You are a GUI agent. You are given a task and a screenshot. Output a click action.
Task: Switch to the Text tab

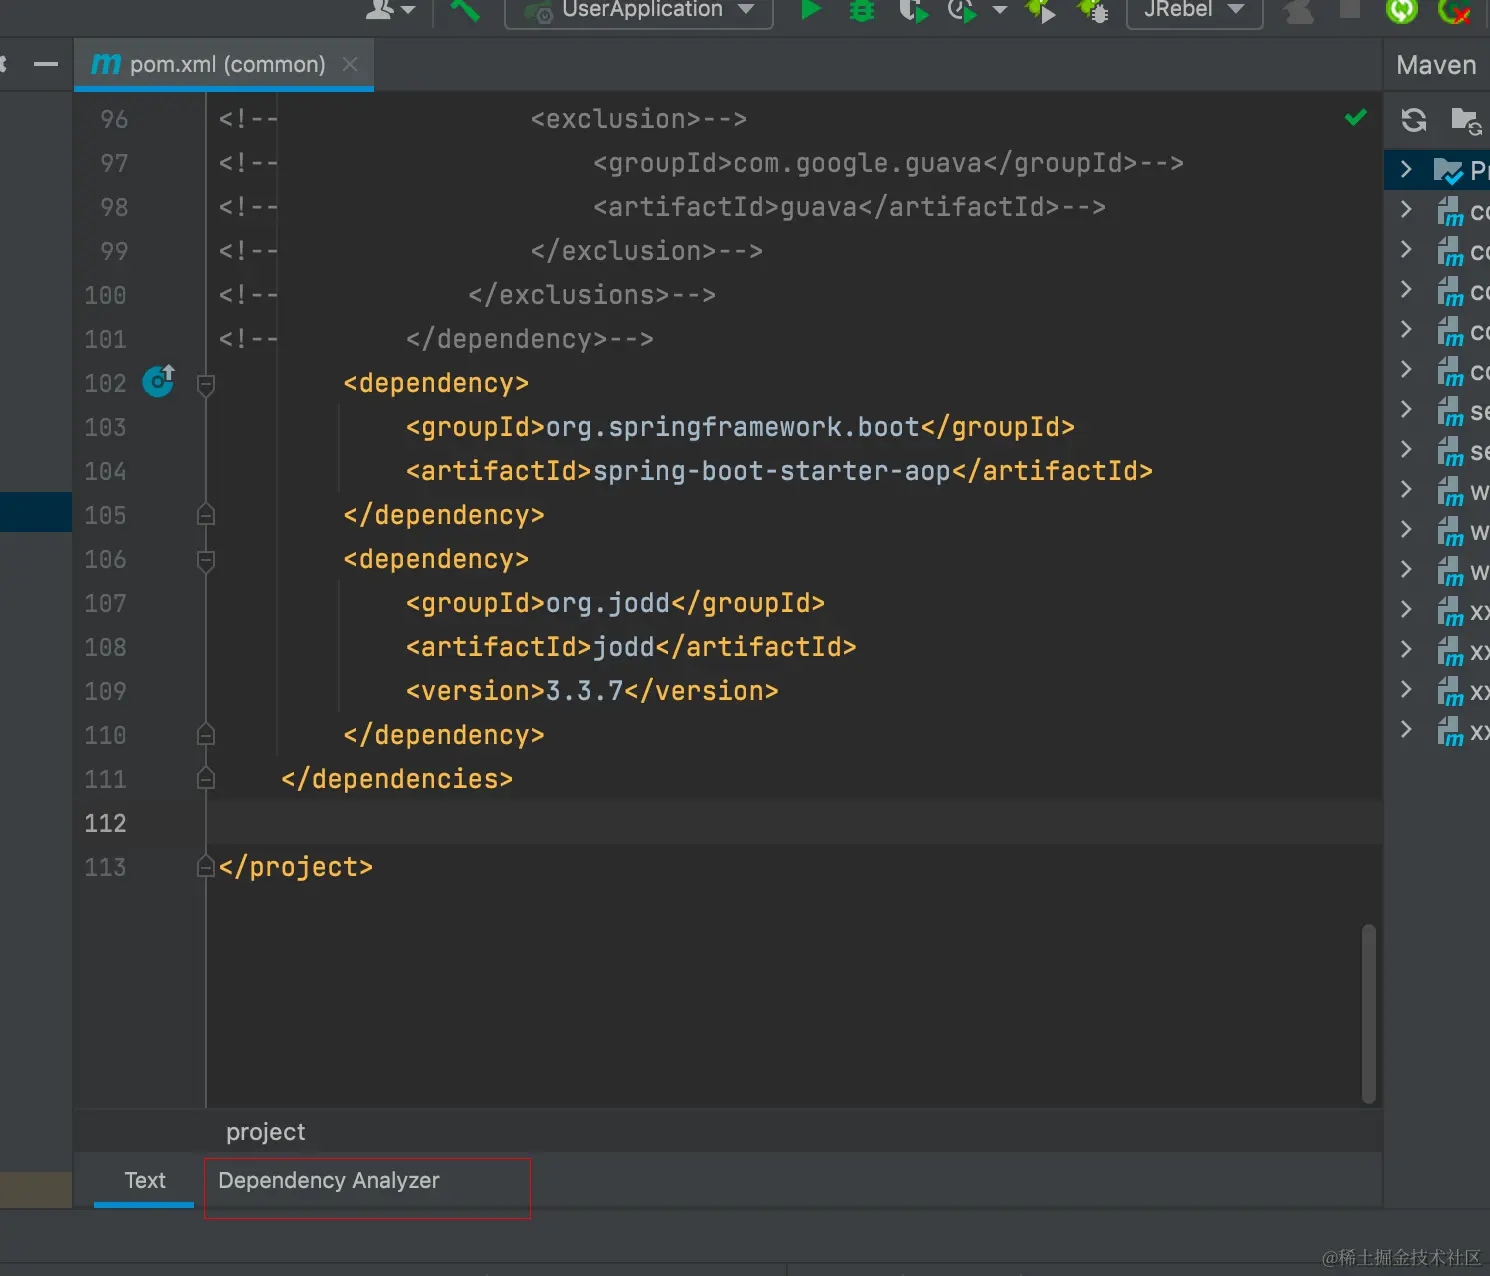[144, 1180]
